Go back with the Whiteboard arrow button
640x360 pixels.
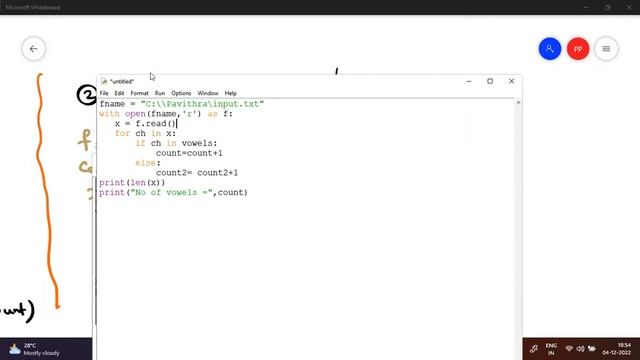(x=33, y=49)
